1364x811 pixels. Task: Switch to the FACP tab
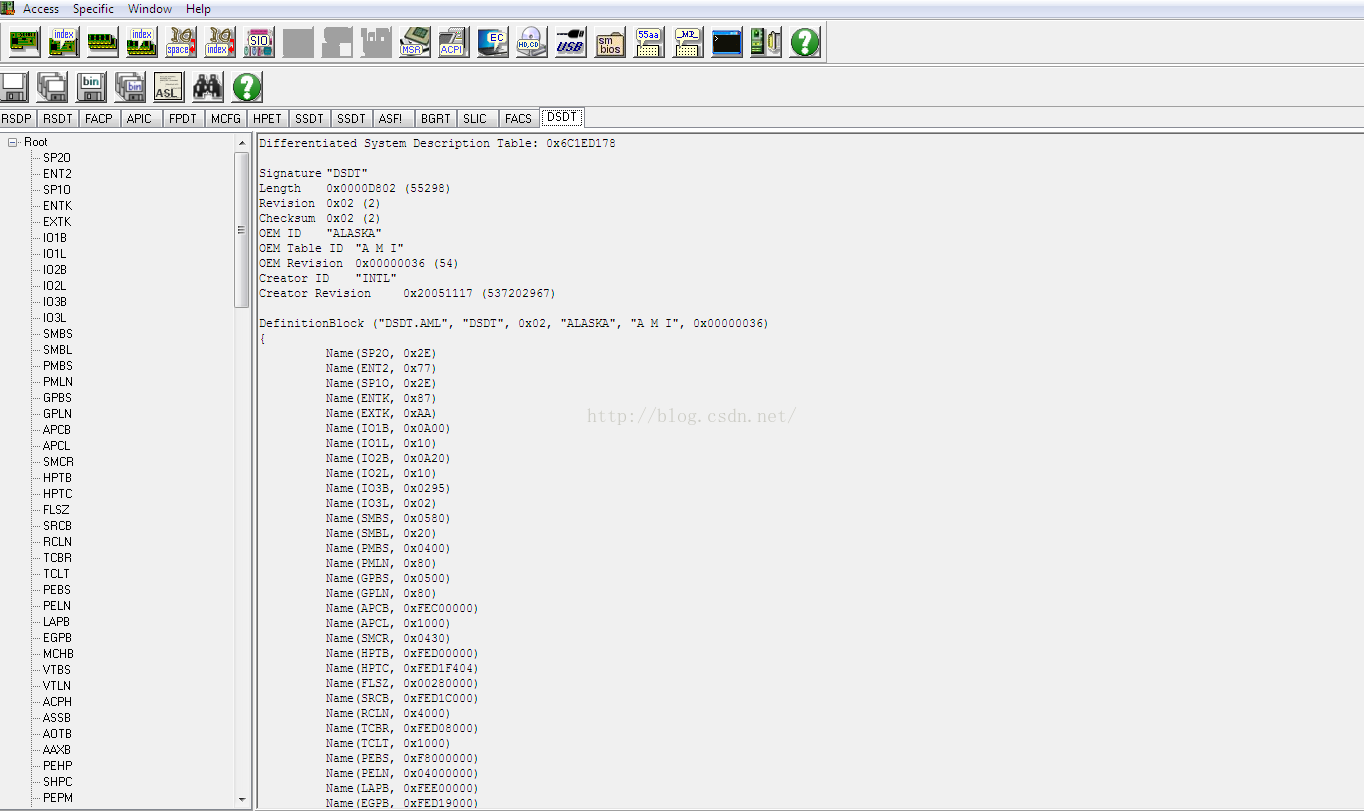99,119
